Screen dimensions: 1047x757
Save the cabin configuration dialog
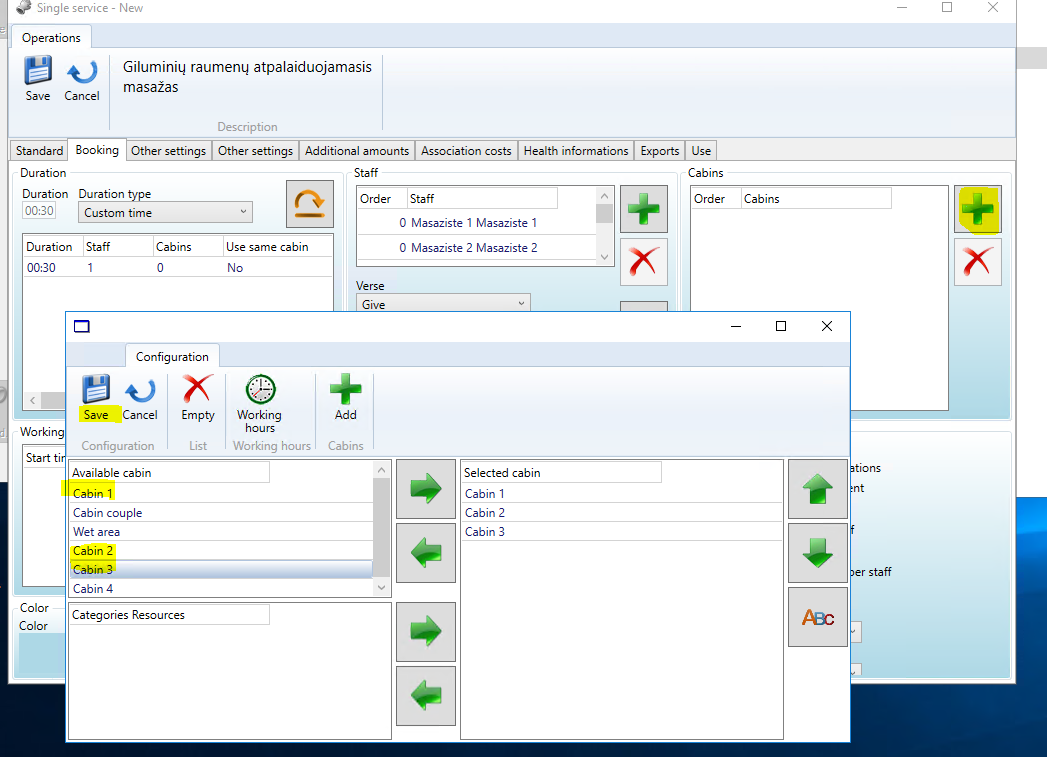point(95,398)
